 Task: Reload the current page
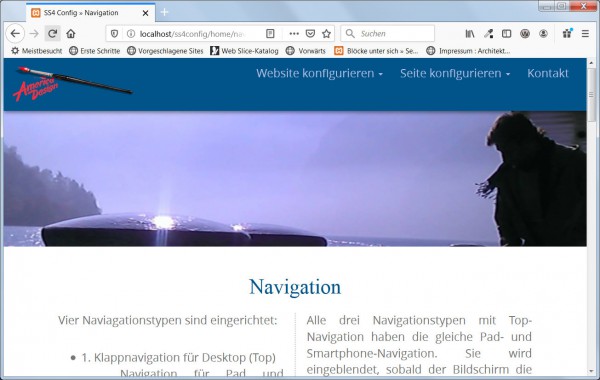pyautogui.click(x=52, y=34)
